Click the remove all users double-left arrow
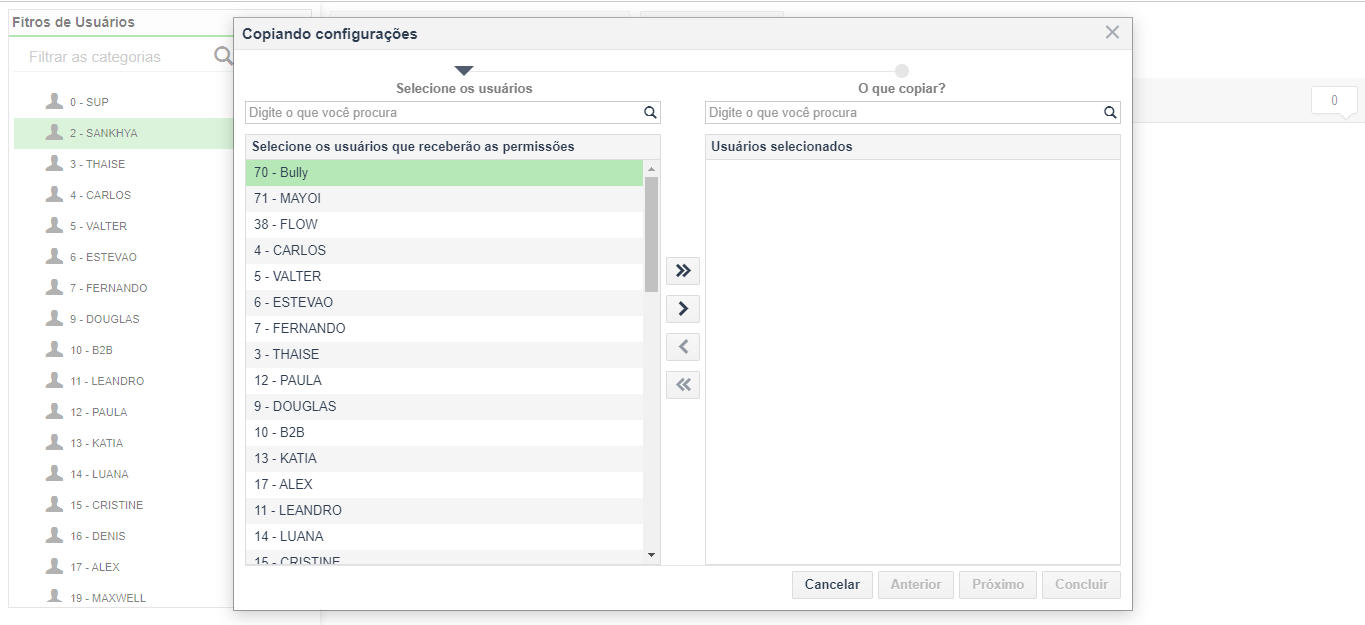 (x=683, y=385)
